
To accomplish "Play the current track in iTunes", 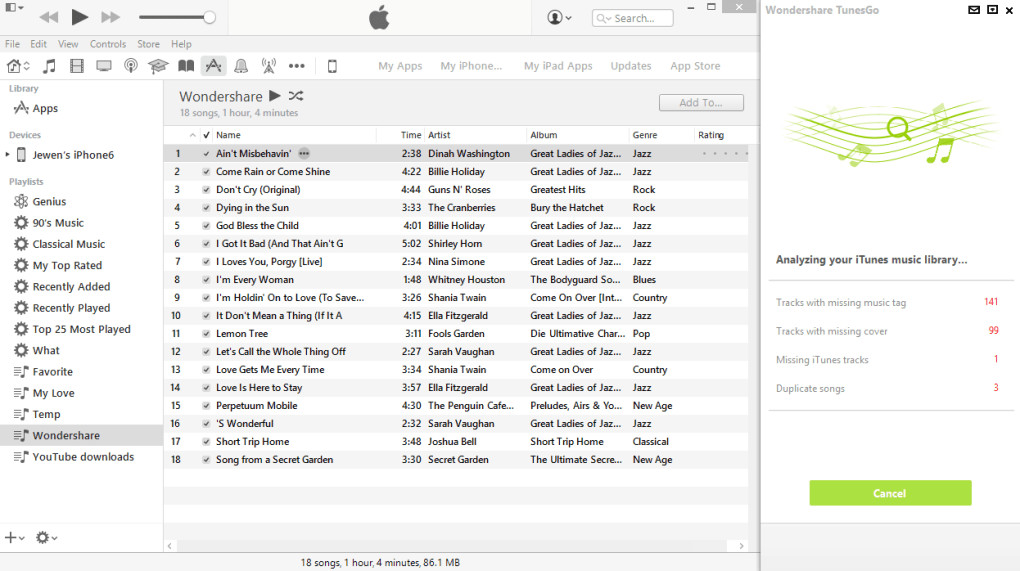I will 79,17.
